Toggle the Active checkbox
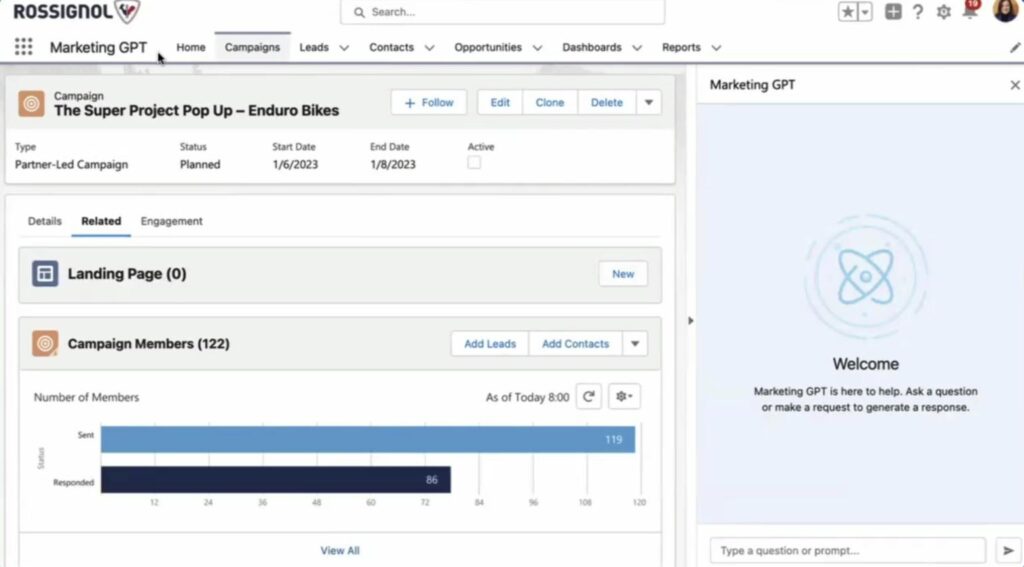 pos(474,163)
